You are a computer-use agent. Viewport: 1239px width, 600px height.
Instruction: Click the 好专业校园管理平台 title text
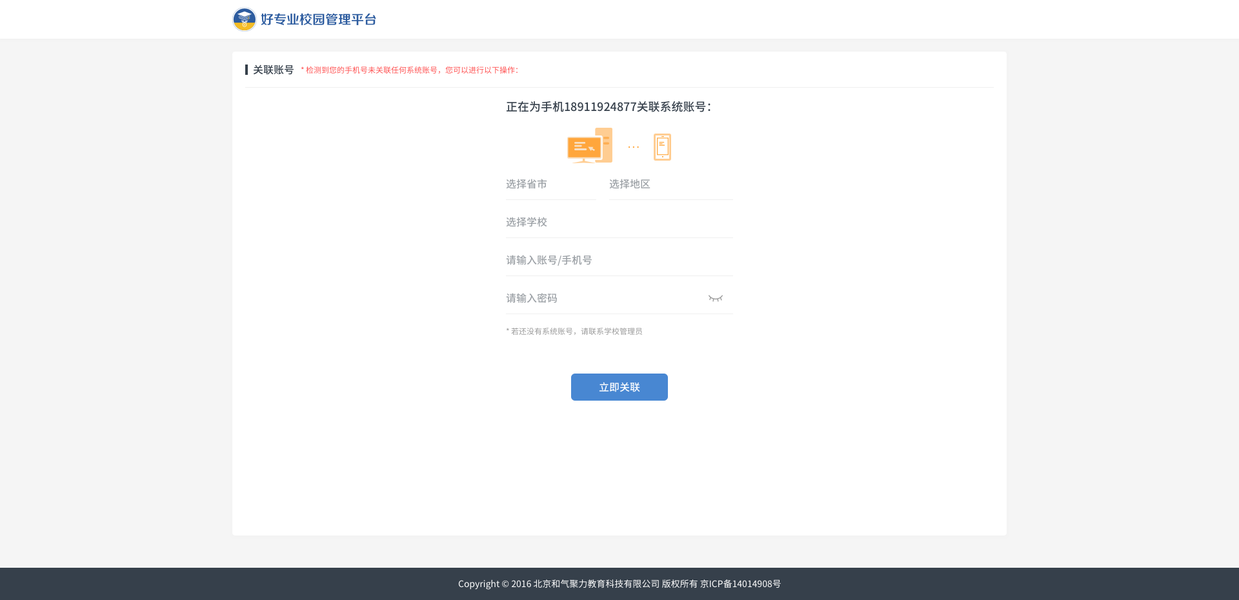(x=318, y=19)
